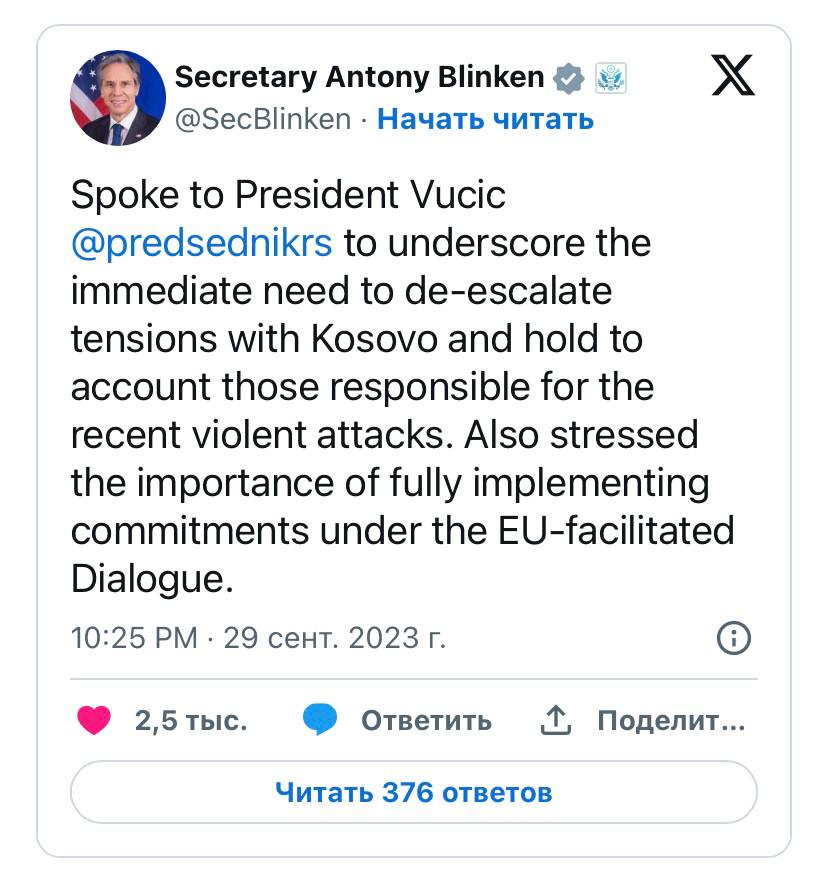Click the word "Kosovo" in the tweet
The width and height of the screenshot is (828, 874).
pos(377,339)
